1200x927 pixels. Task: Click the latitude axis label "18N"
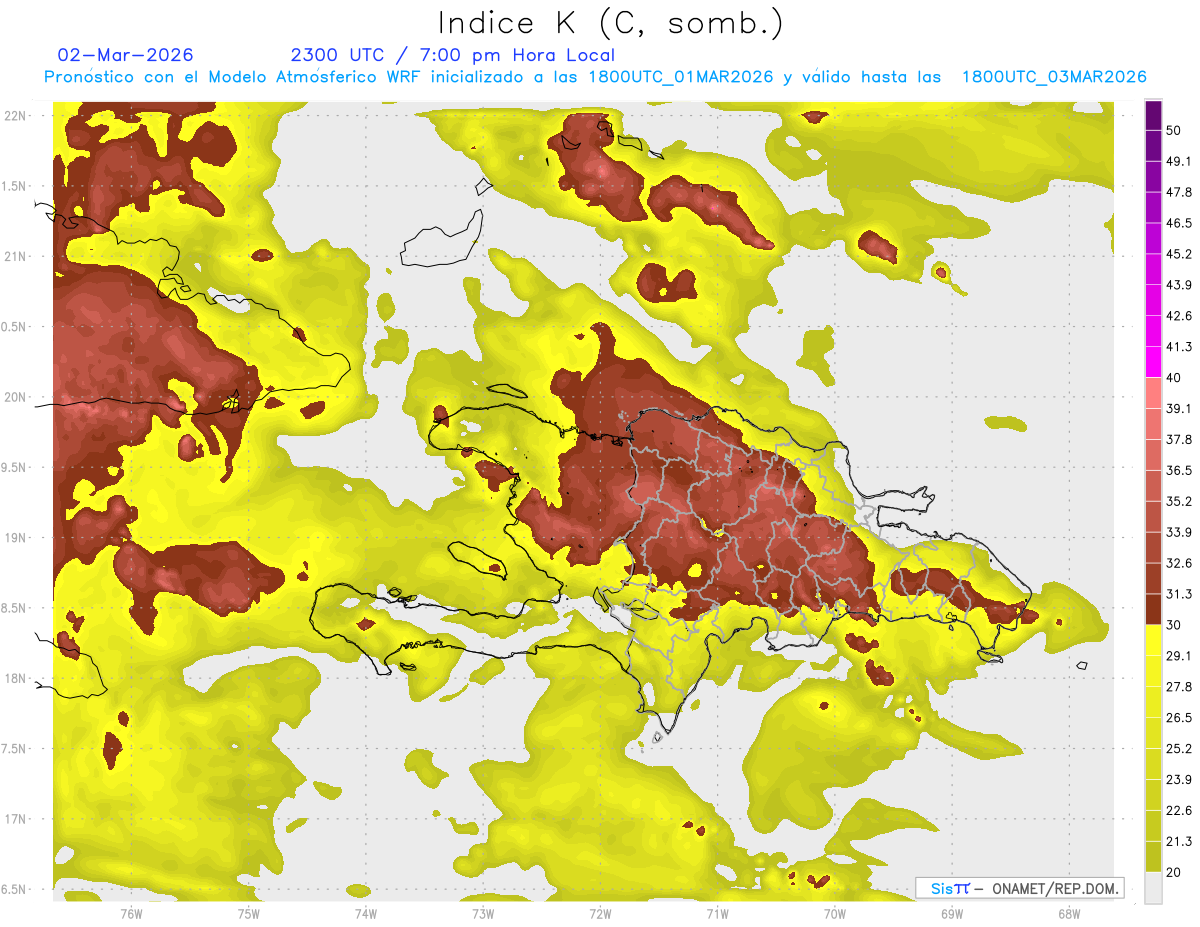point(15,678)
